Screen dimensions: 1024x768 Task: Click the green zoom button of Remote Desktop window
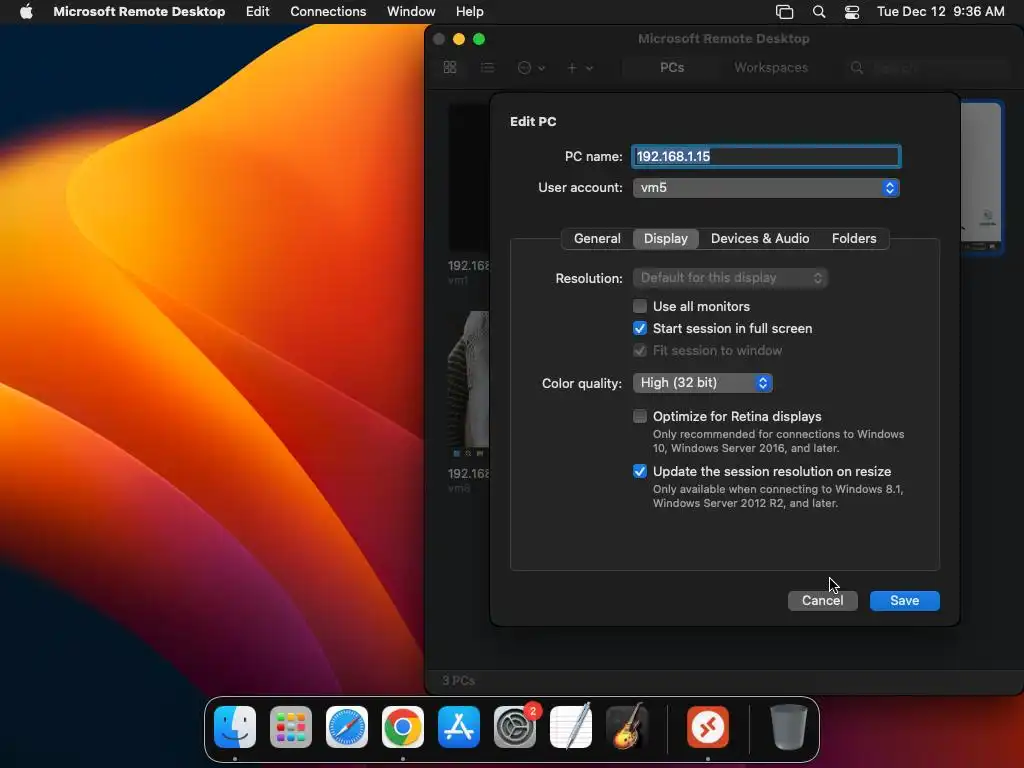pyautogui.click(x=479, y=39)
